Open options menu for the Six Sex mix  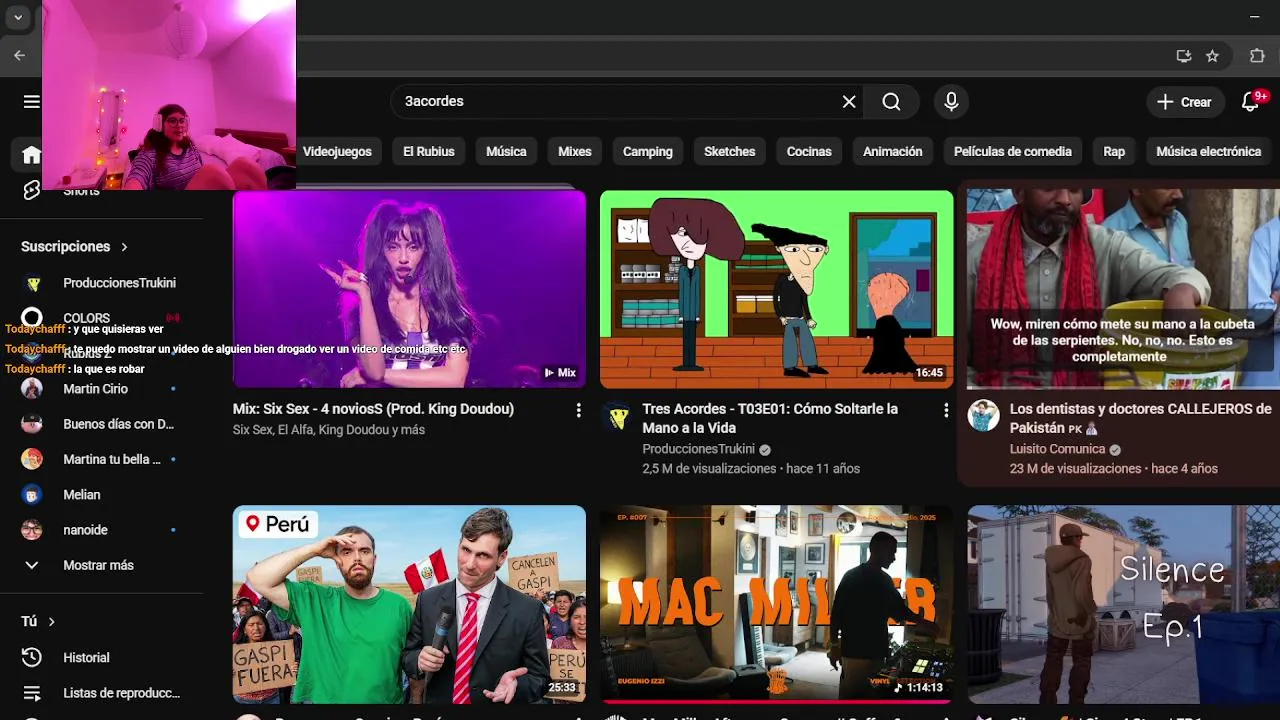tap(578, 410)
